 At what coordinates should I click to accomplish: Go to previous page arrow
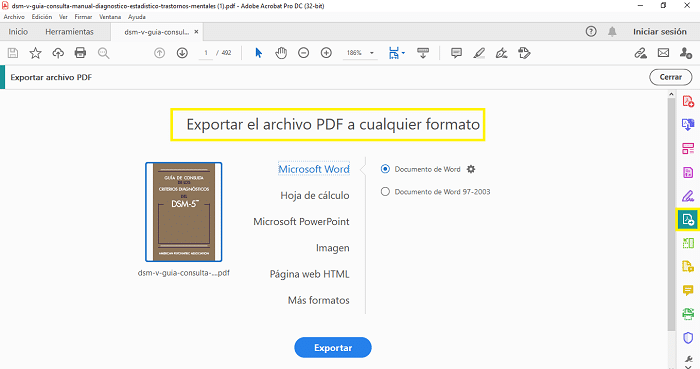tap(159, 53)
